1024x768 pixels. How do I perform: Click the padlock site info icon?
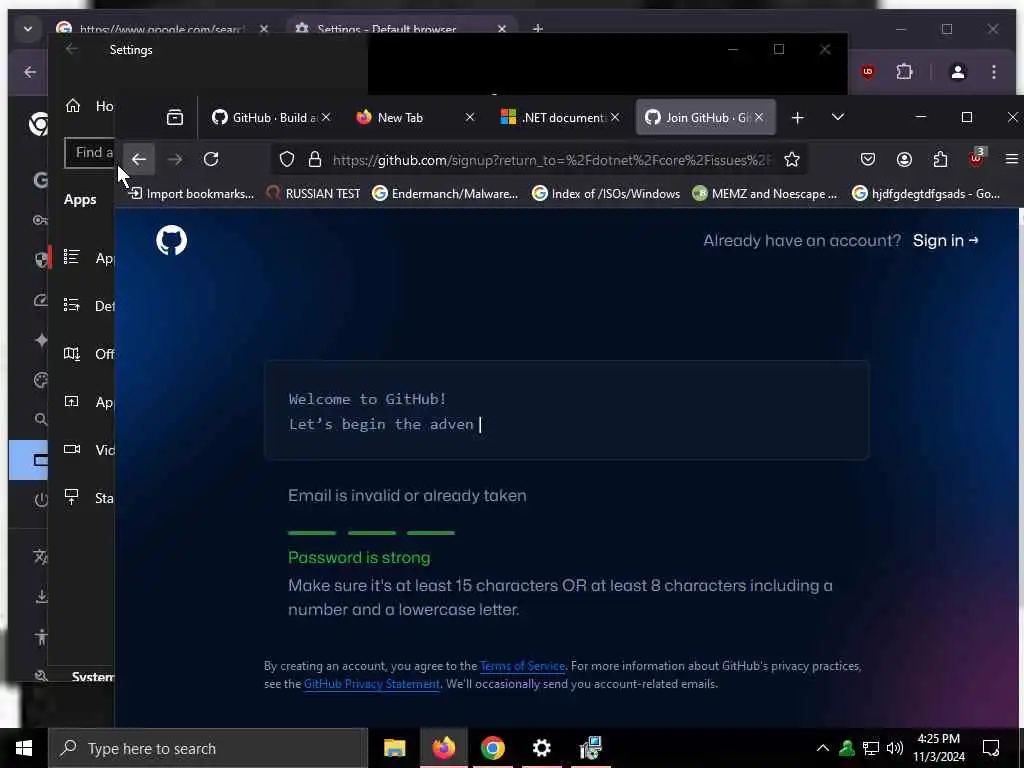[x=315, y=159]
